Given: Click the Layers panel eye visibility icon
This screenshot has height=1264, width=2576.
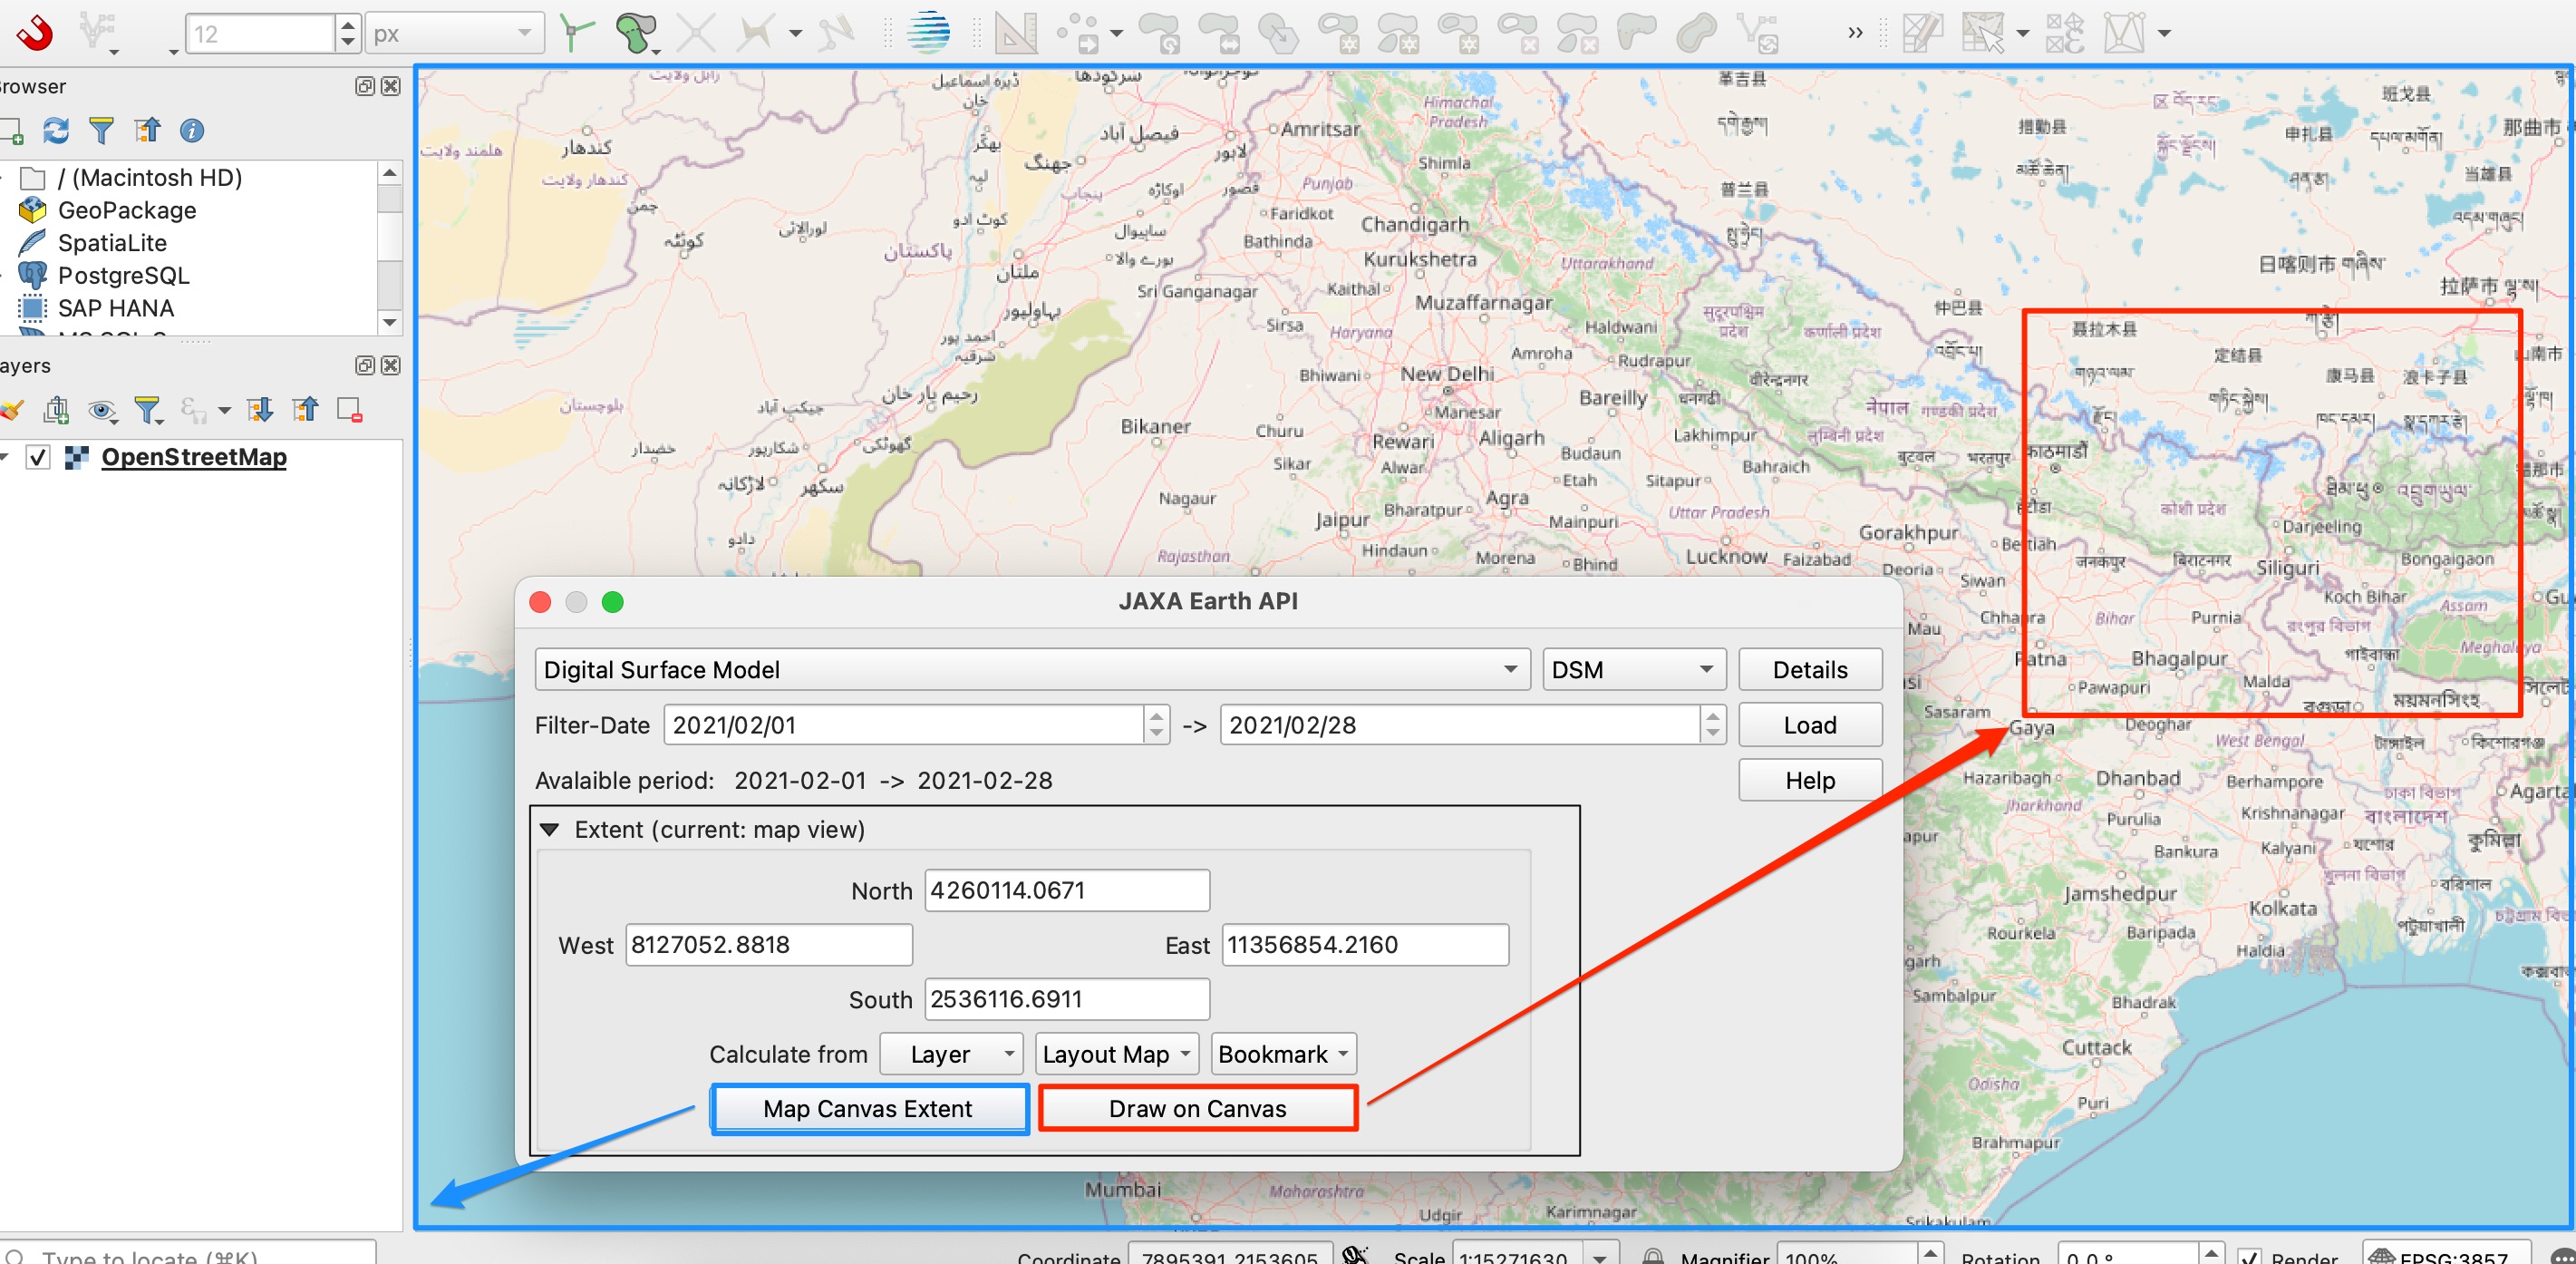Looking at the screenshot, I should 101,410.
